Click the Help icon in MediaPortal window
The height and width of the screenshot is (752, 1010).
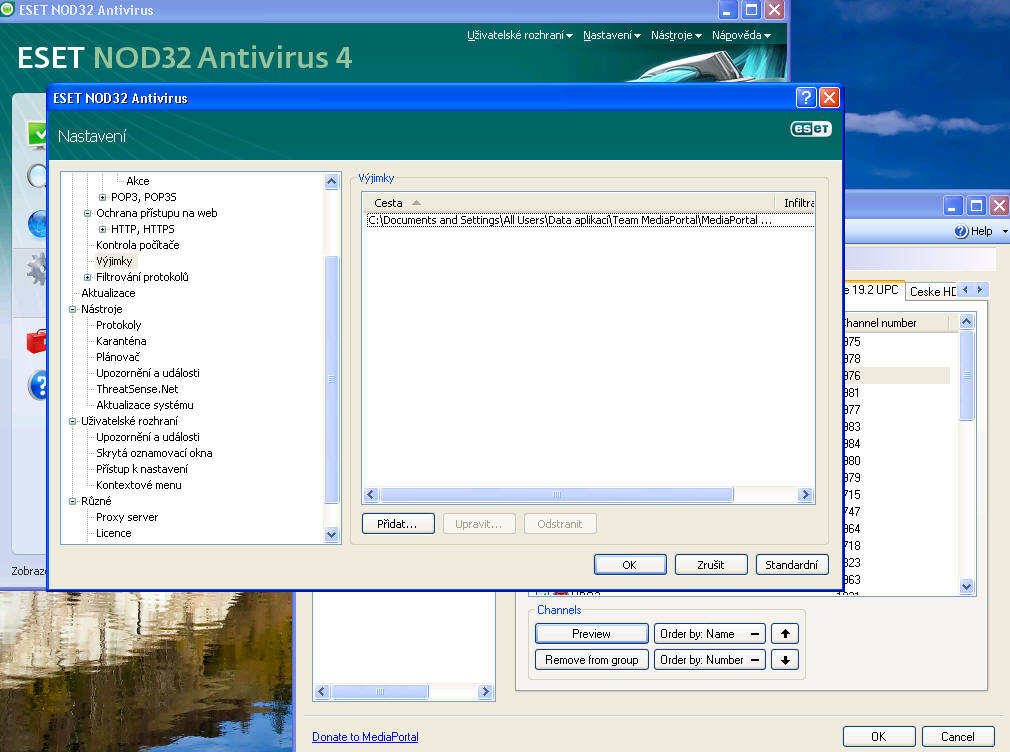[x=961, y=231]
